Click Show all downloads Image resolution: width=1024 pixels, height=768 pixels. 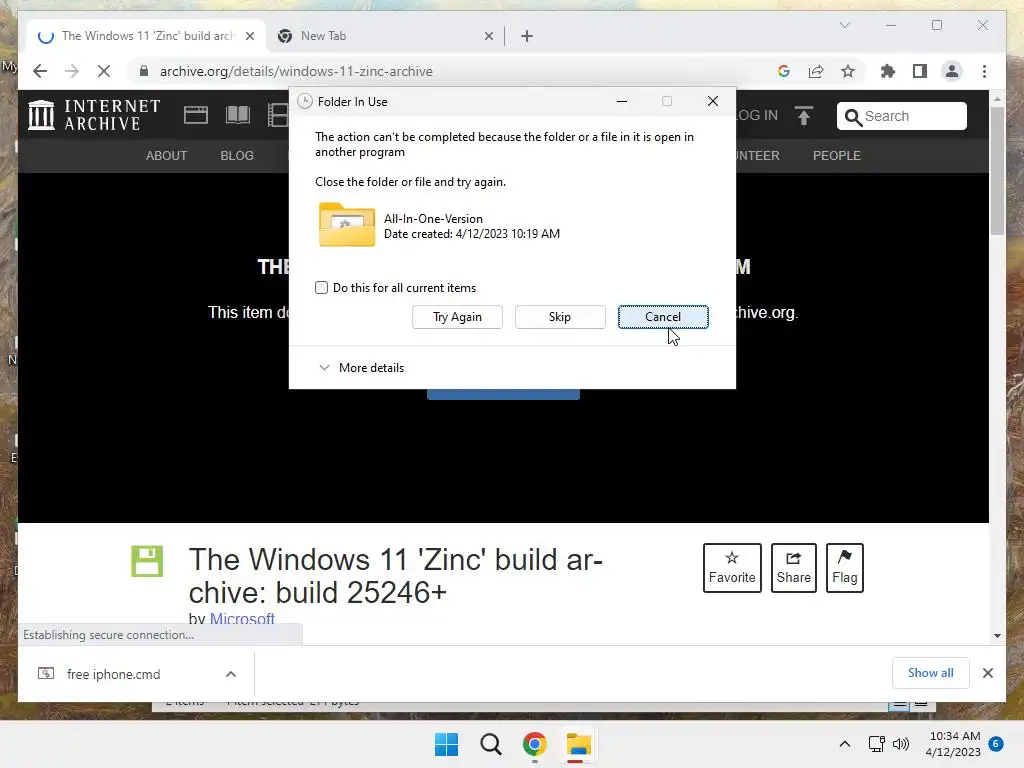(x=930, y=673)
